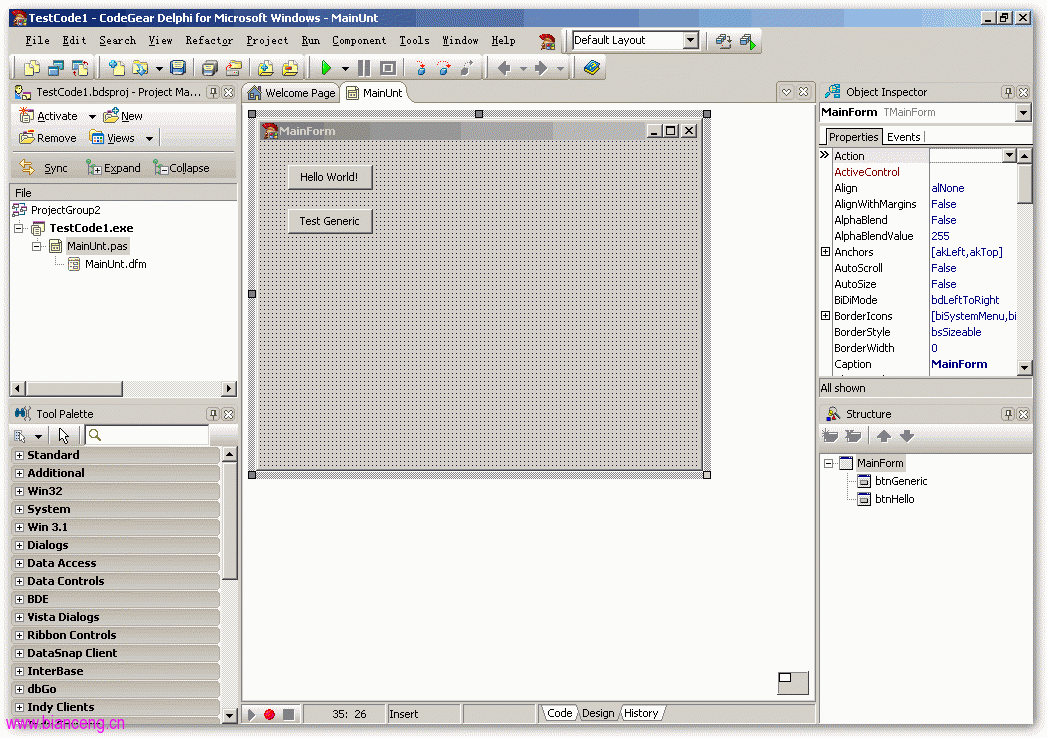Click the macro play icon in status bar

(252, 714)
